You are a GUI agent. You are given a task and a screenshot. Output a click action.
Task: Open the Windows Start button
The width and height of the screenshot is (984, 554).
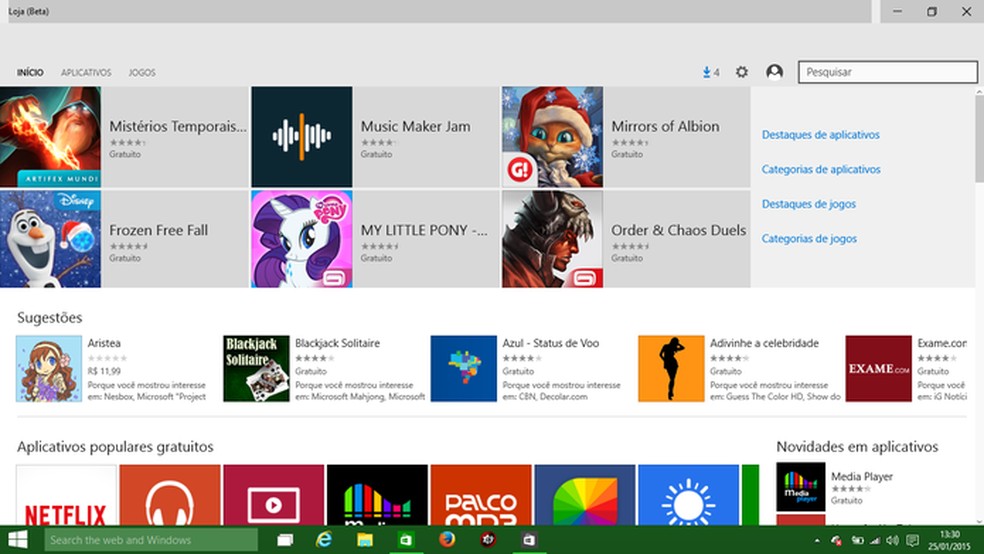click(18, 540)
